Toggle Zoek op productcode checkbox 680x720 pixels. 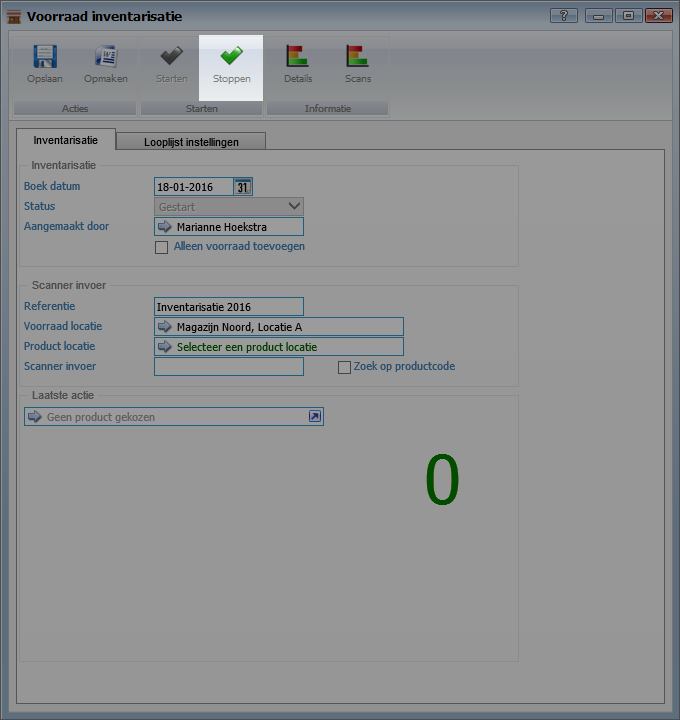coord(344,367)
